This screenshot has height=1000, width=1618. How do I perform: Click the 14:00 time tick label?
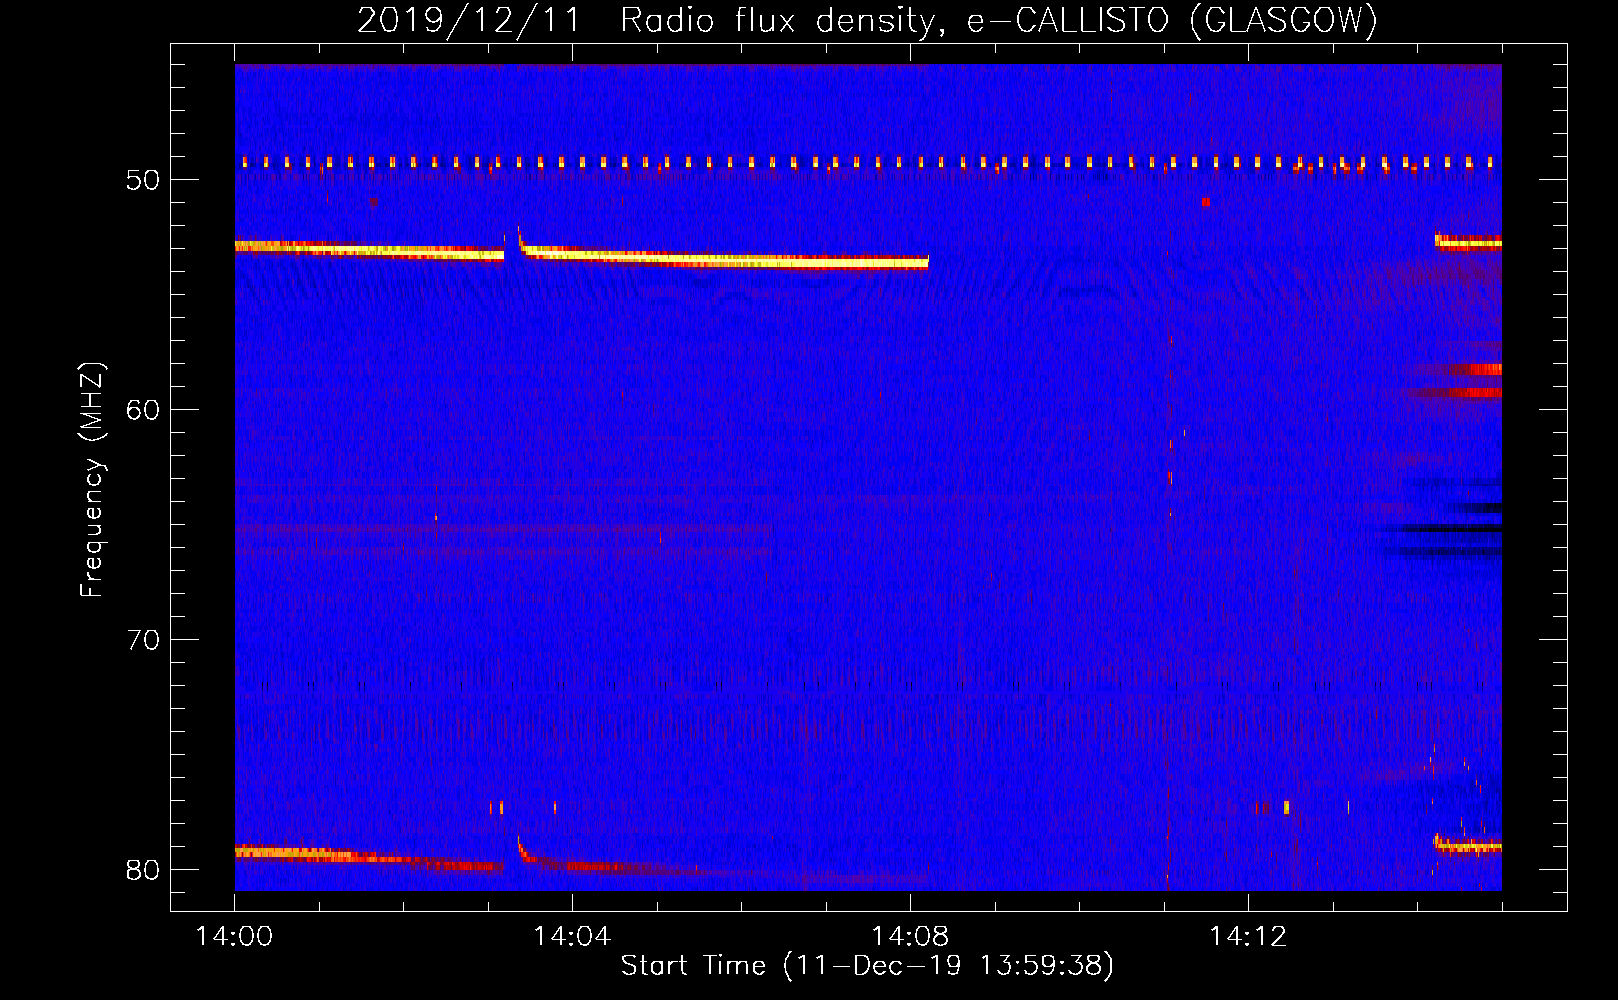234,937
